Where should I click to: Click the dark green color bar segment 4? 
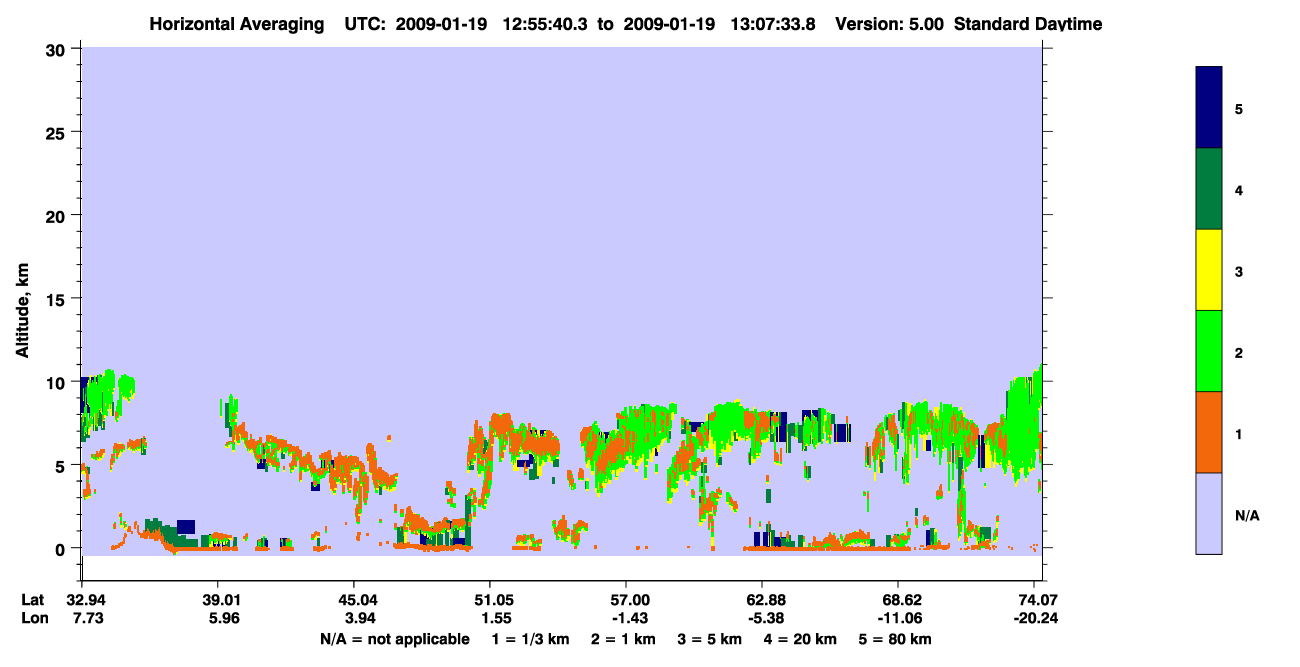pyautogui.click(x=1209, y=189)
